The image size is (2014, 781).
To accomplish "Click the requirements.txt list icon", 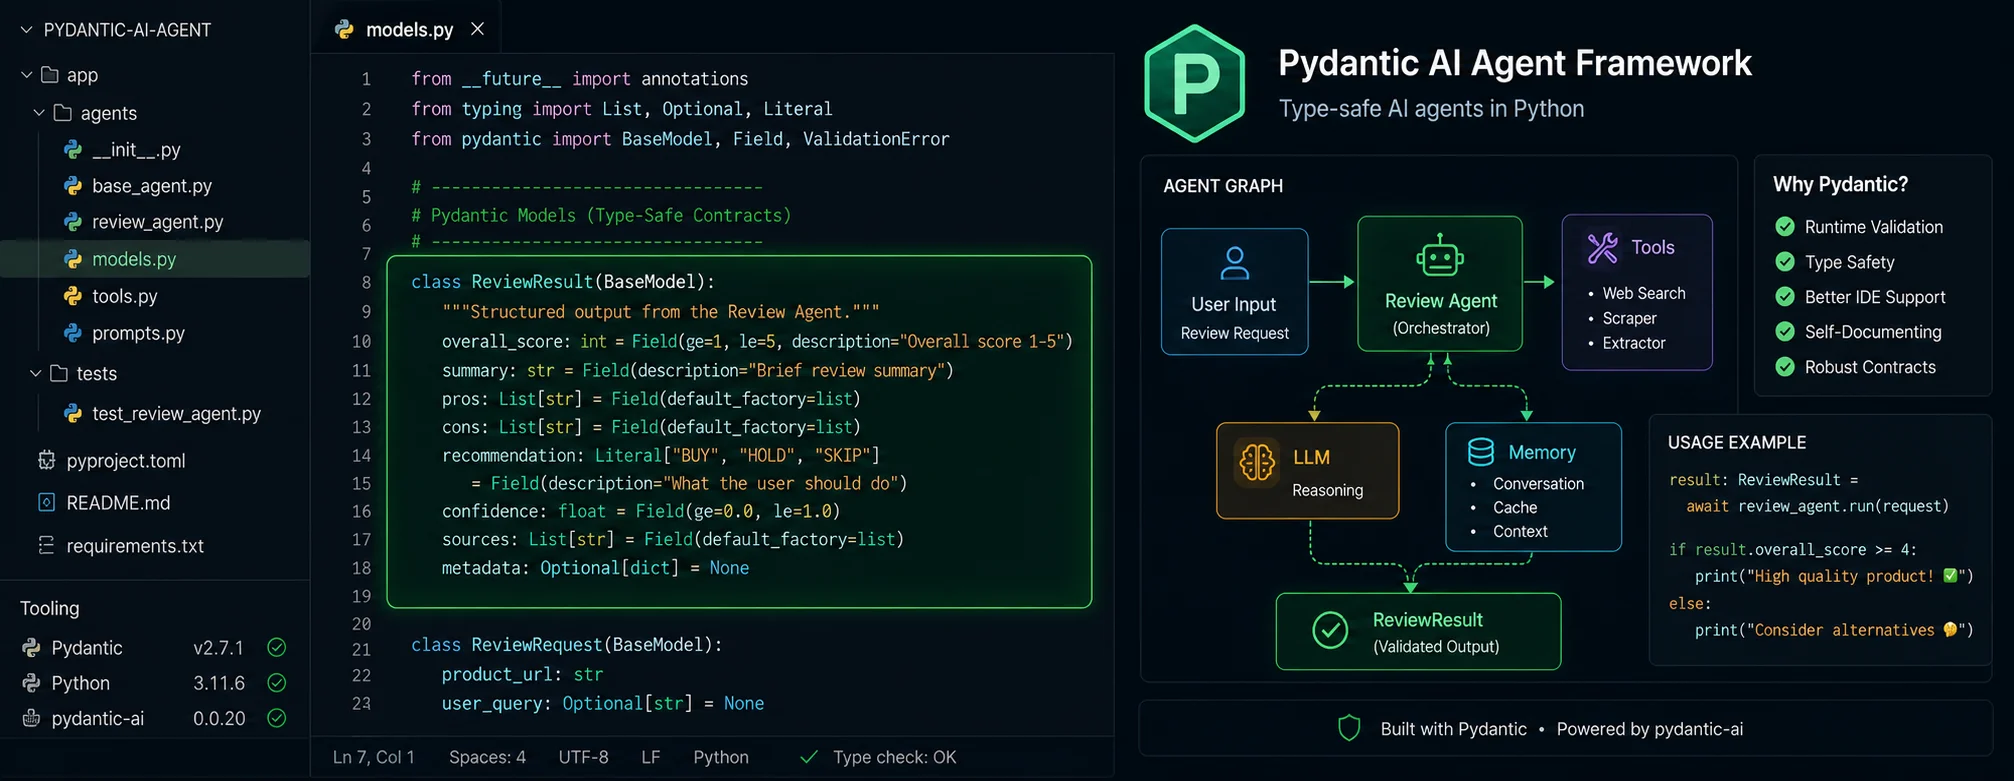I will tap(46, 545).
